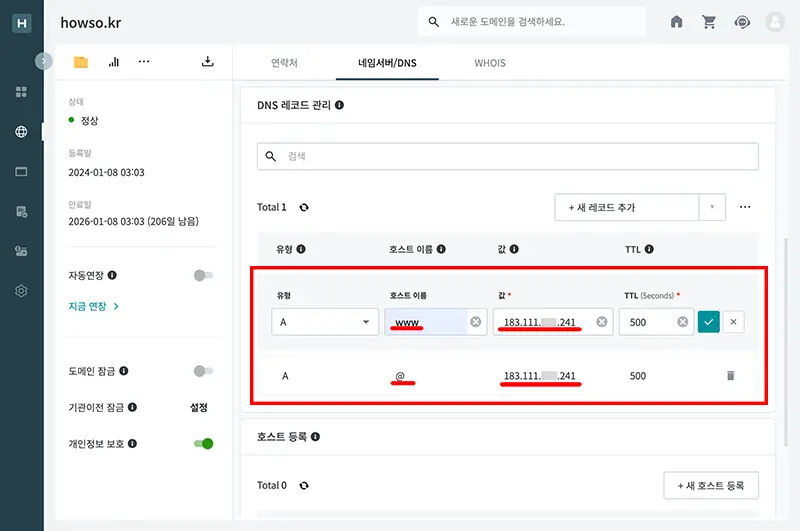
Task: Click the yellow folder icon
Action: [x=81, y=62]
